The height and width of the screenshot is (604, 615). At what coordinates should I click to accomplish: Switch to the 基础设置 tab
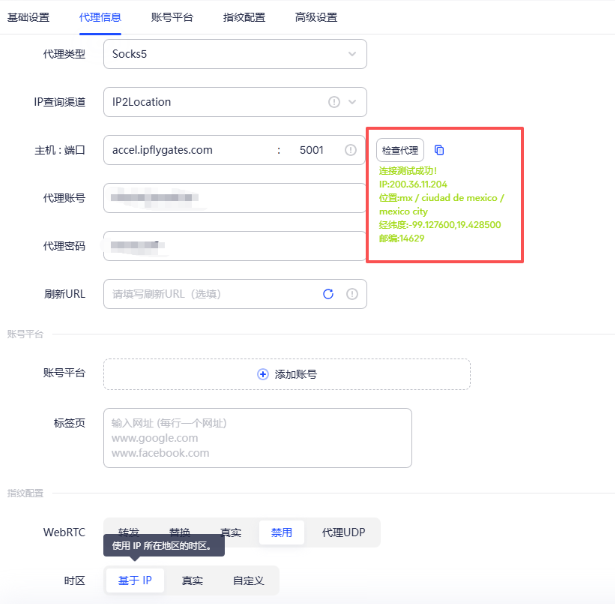(28, 18)
